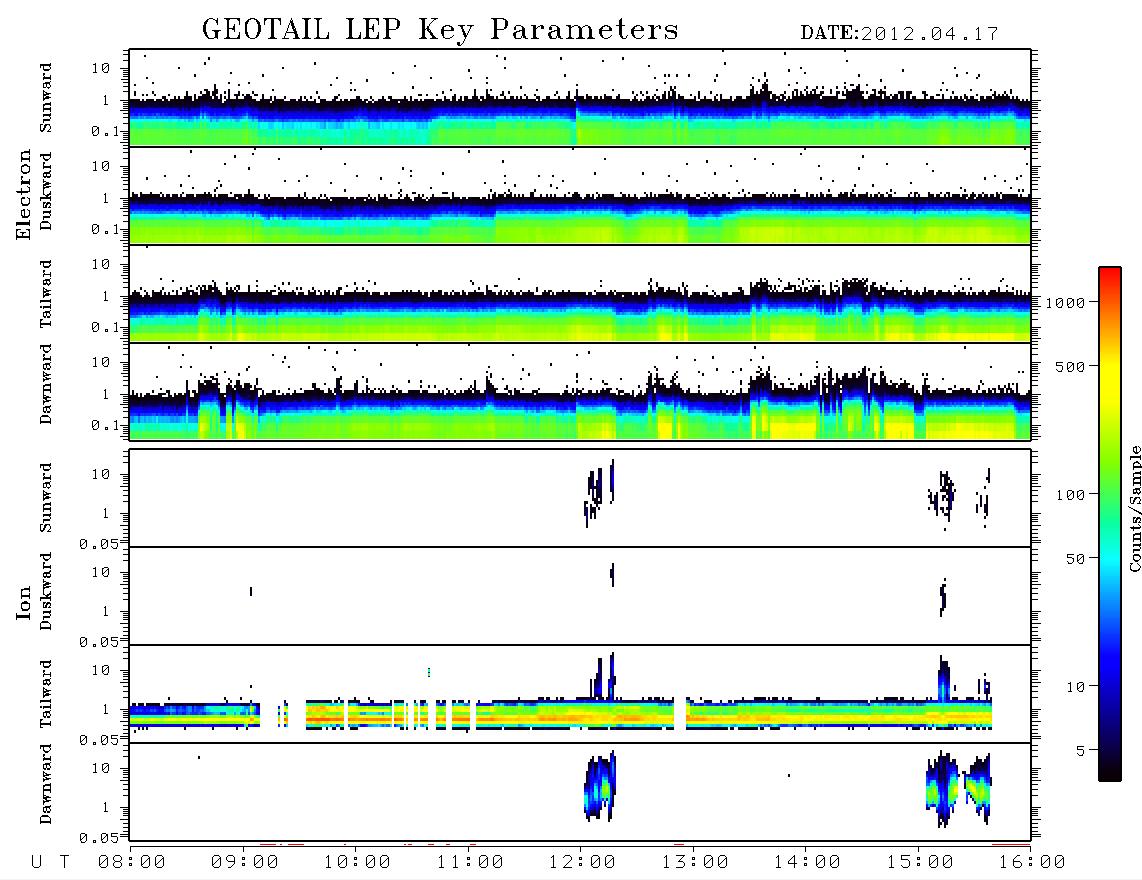Click the 10 label of Electron Dawnward axis
1142x880 pixels.
[101, 362]
